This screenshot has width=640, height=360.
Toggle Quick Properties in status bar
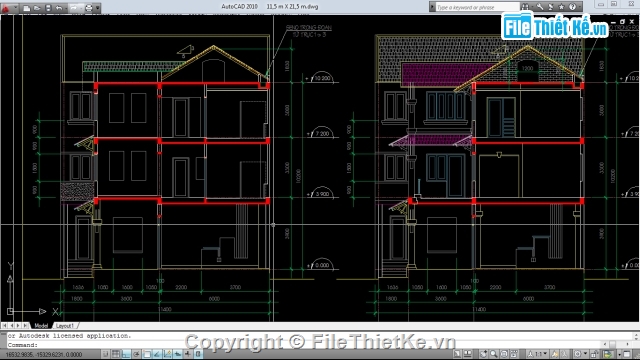pos(198,354)
